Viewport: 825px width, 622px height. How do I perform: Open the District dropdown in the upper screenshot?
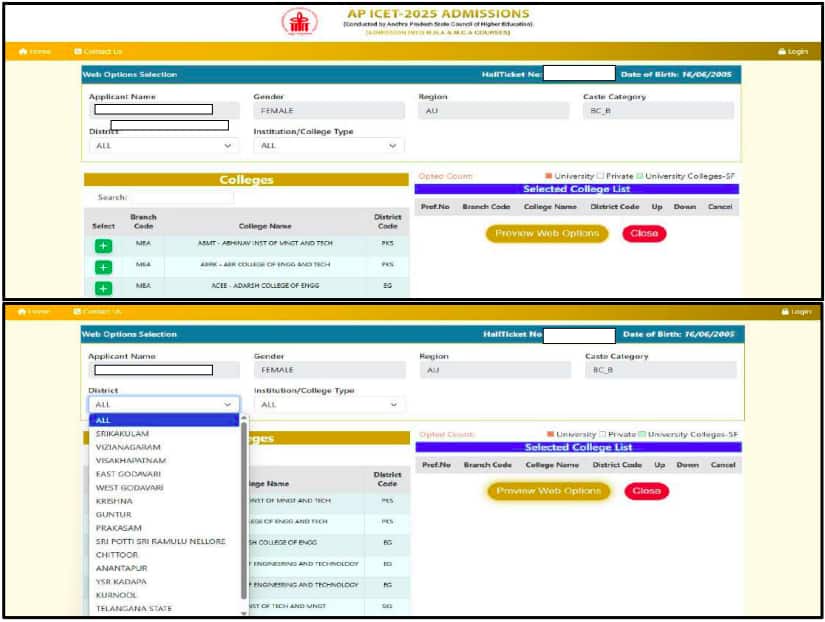point(164,146)
